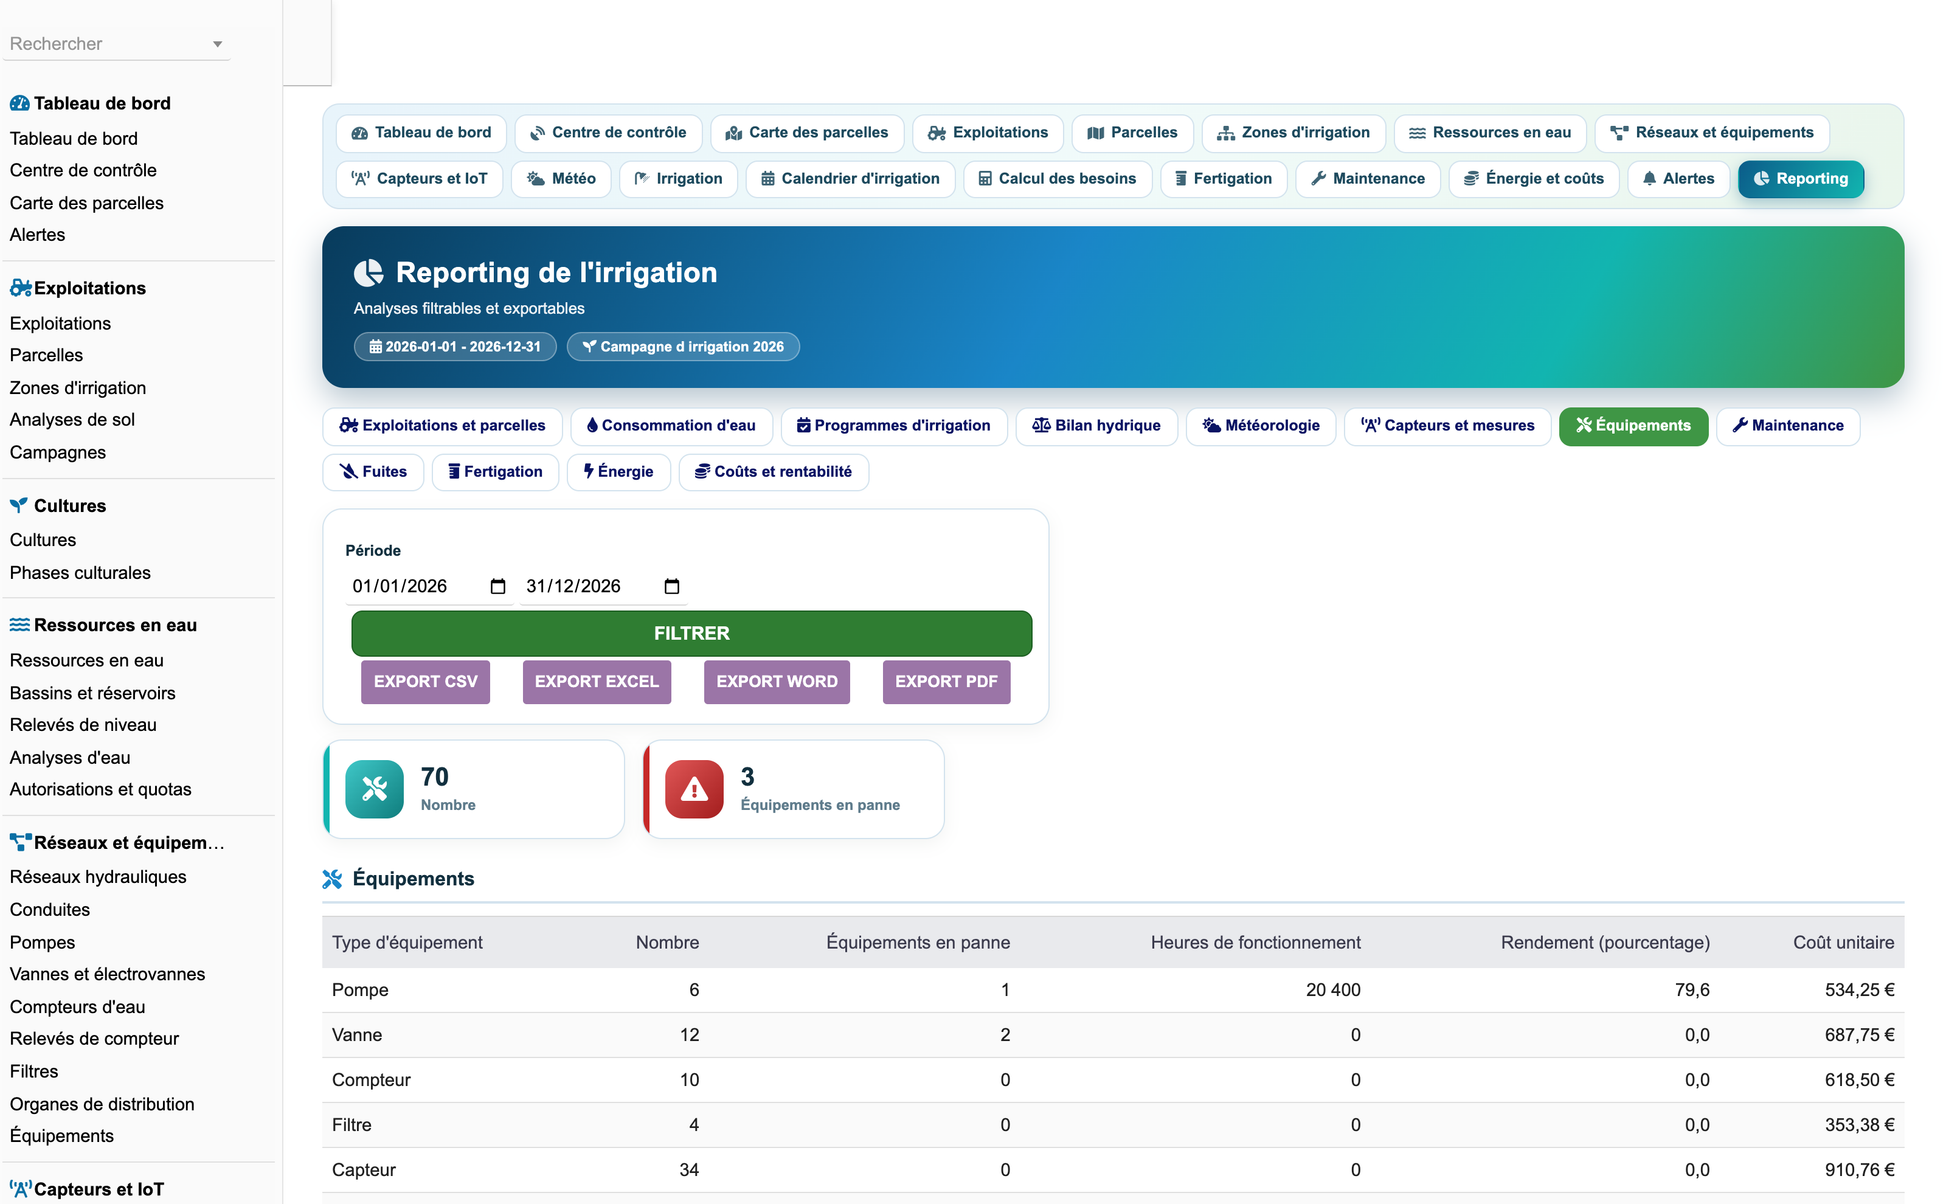Select Programmes d'irrigation report tab
The height and width of the screenshot is (1204, 1946).
click(894, 426)
